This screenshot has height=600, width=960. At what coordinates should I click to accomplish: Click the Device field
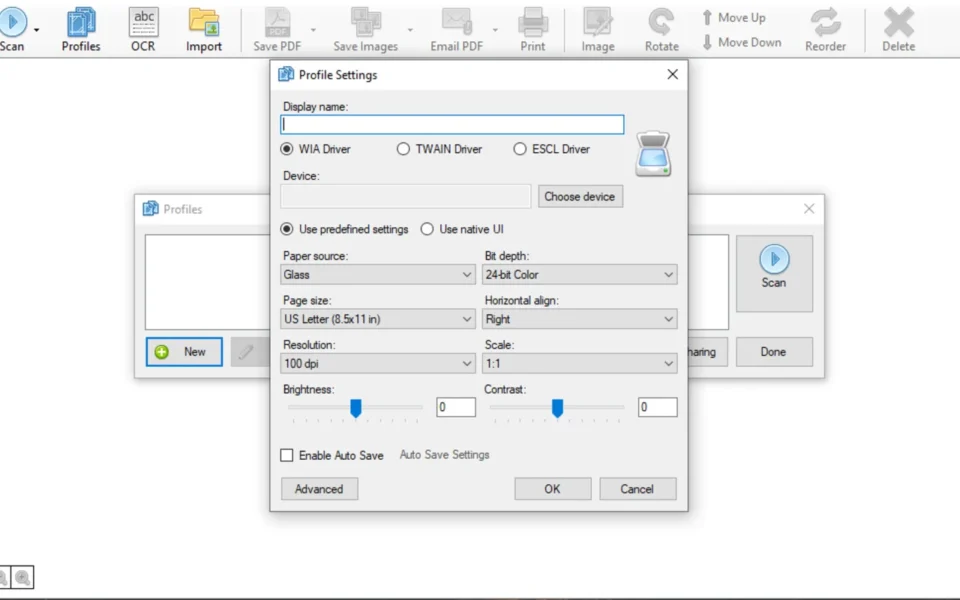(405, 197)
